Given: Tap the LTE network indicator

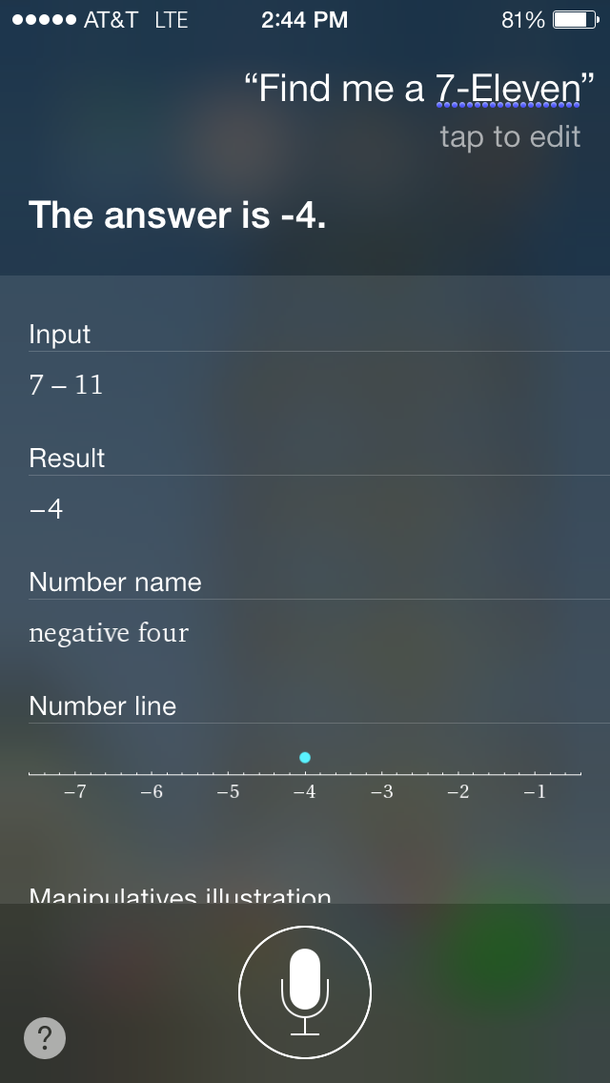Looking at the screenshot, I should [171, 20].
